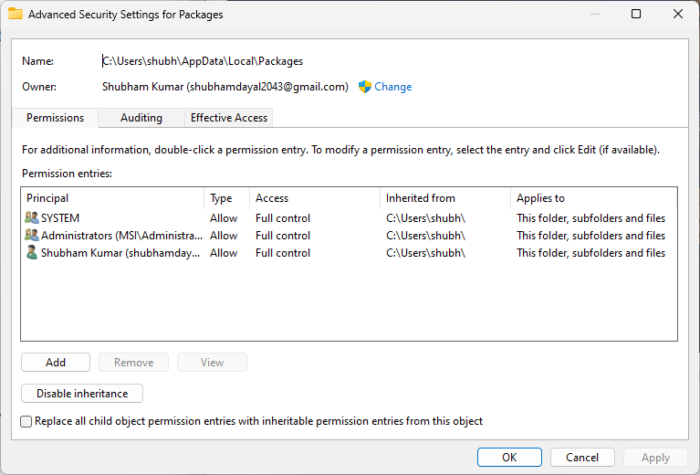Image resolution: width=700 pixels, height=475 pixels.
Task: Click the SYSTEM principal group icon
Action: point(32,218)
